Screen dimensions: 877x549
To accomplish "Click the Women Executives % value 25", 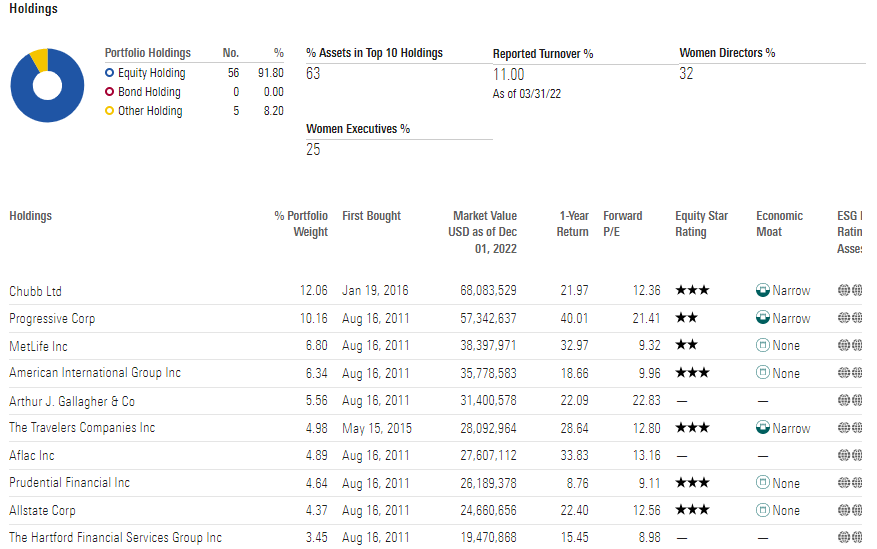I will [x=313, y=149].
